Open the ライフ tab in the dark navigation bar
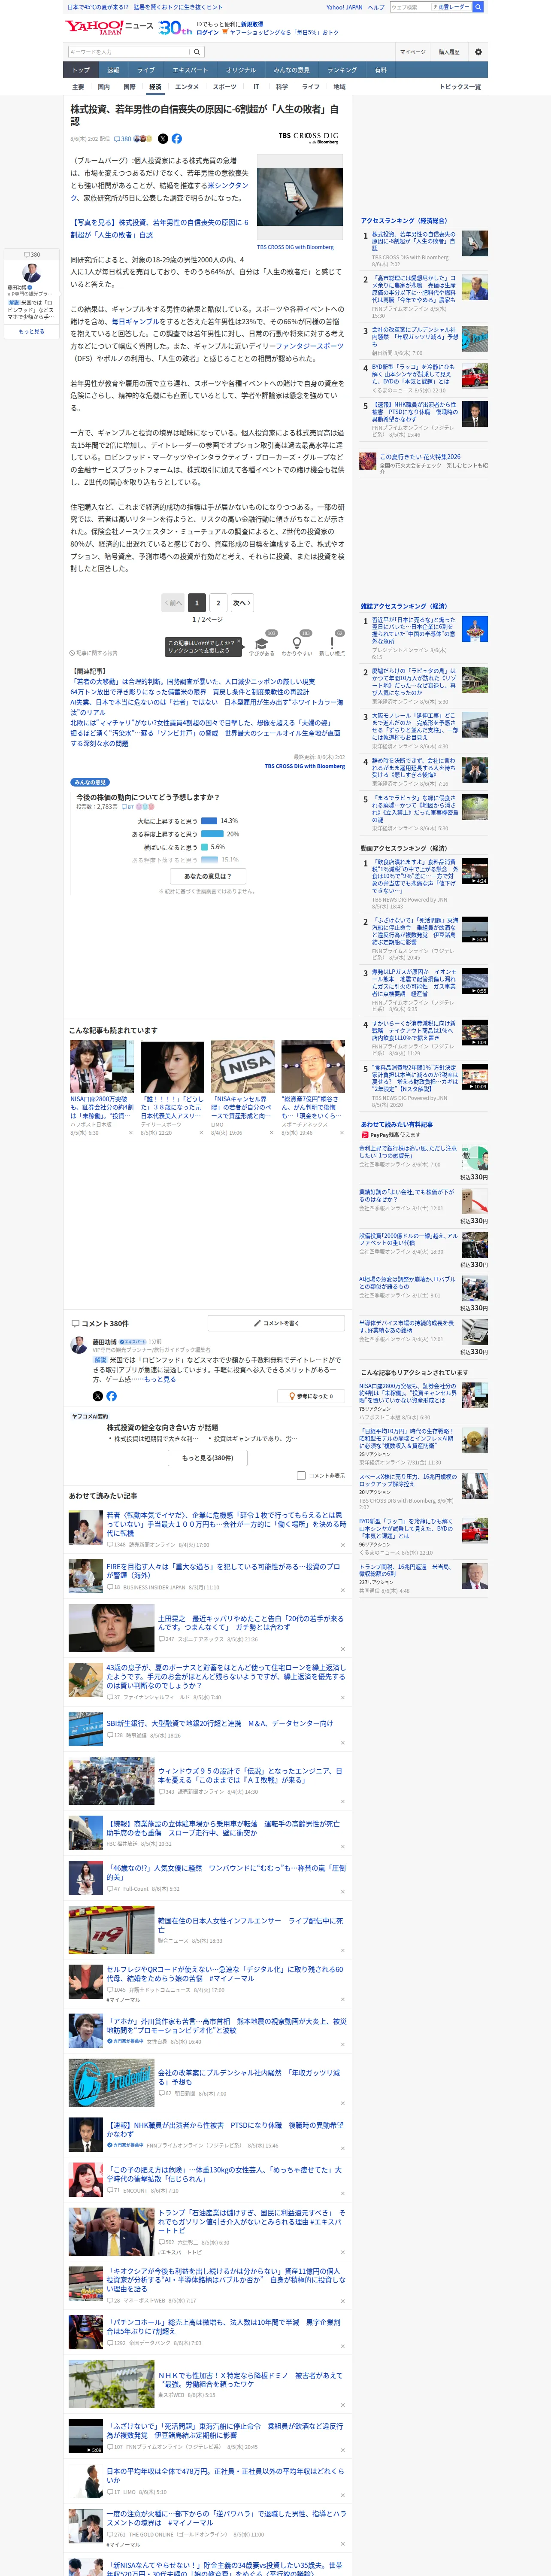The height and width of the screenshot is (2576, 551). click(146, 70)
